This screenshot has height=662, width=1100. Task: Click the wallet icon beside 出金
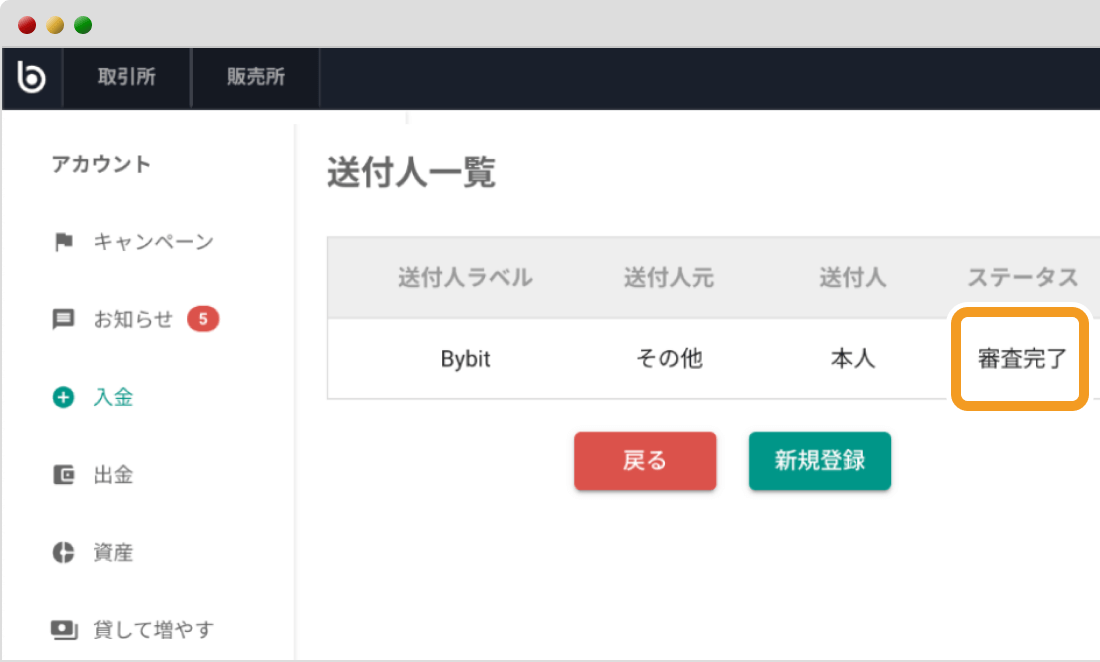(x=63, y=475)
